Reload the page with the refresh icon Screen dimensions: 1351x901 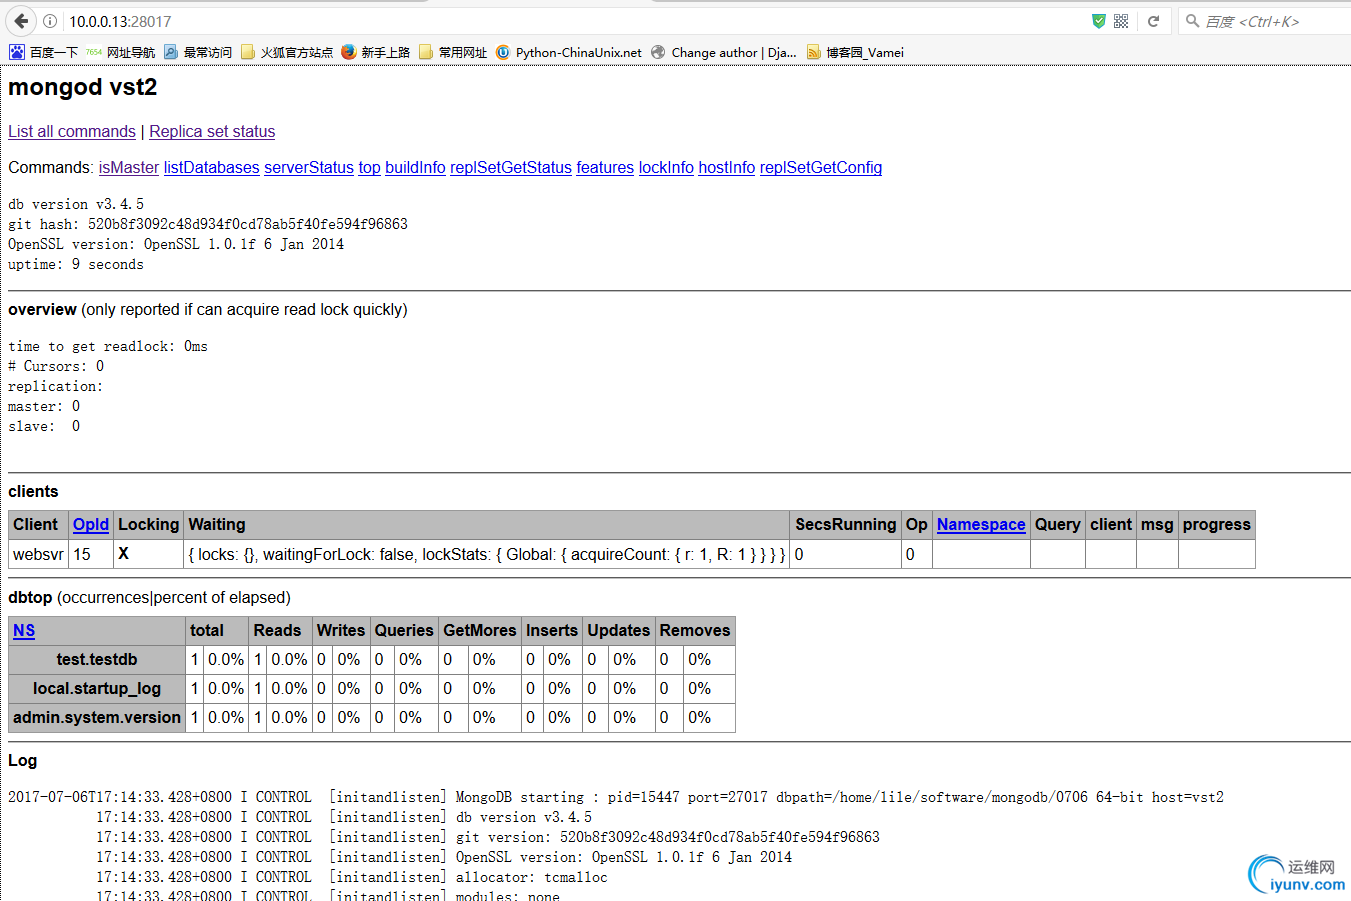[1153, 21]
